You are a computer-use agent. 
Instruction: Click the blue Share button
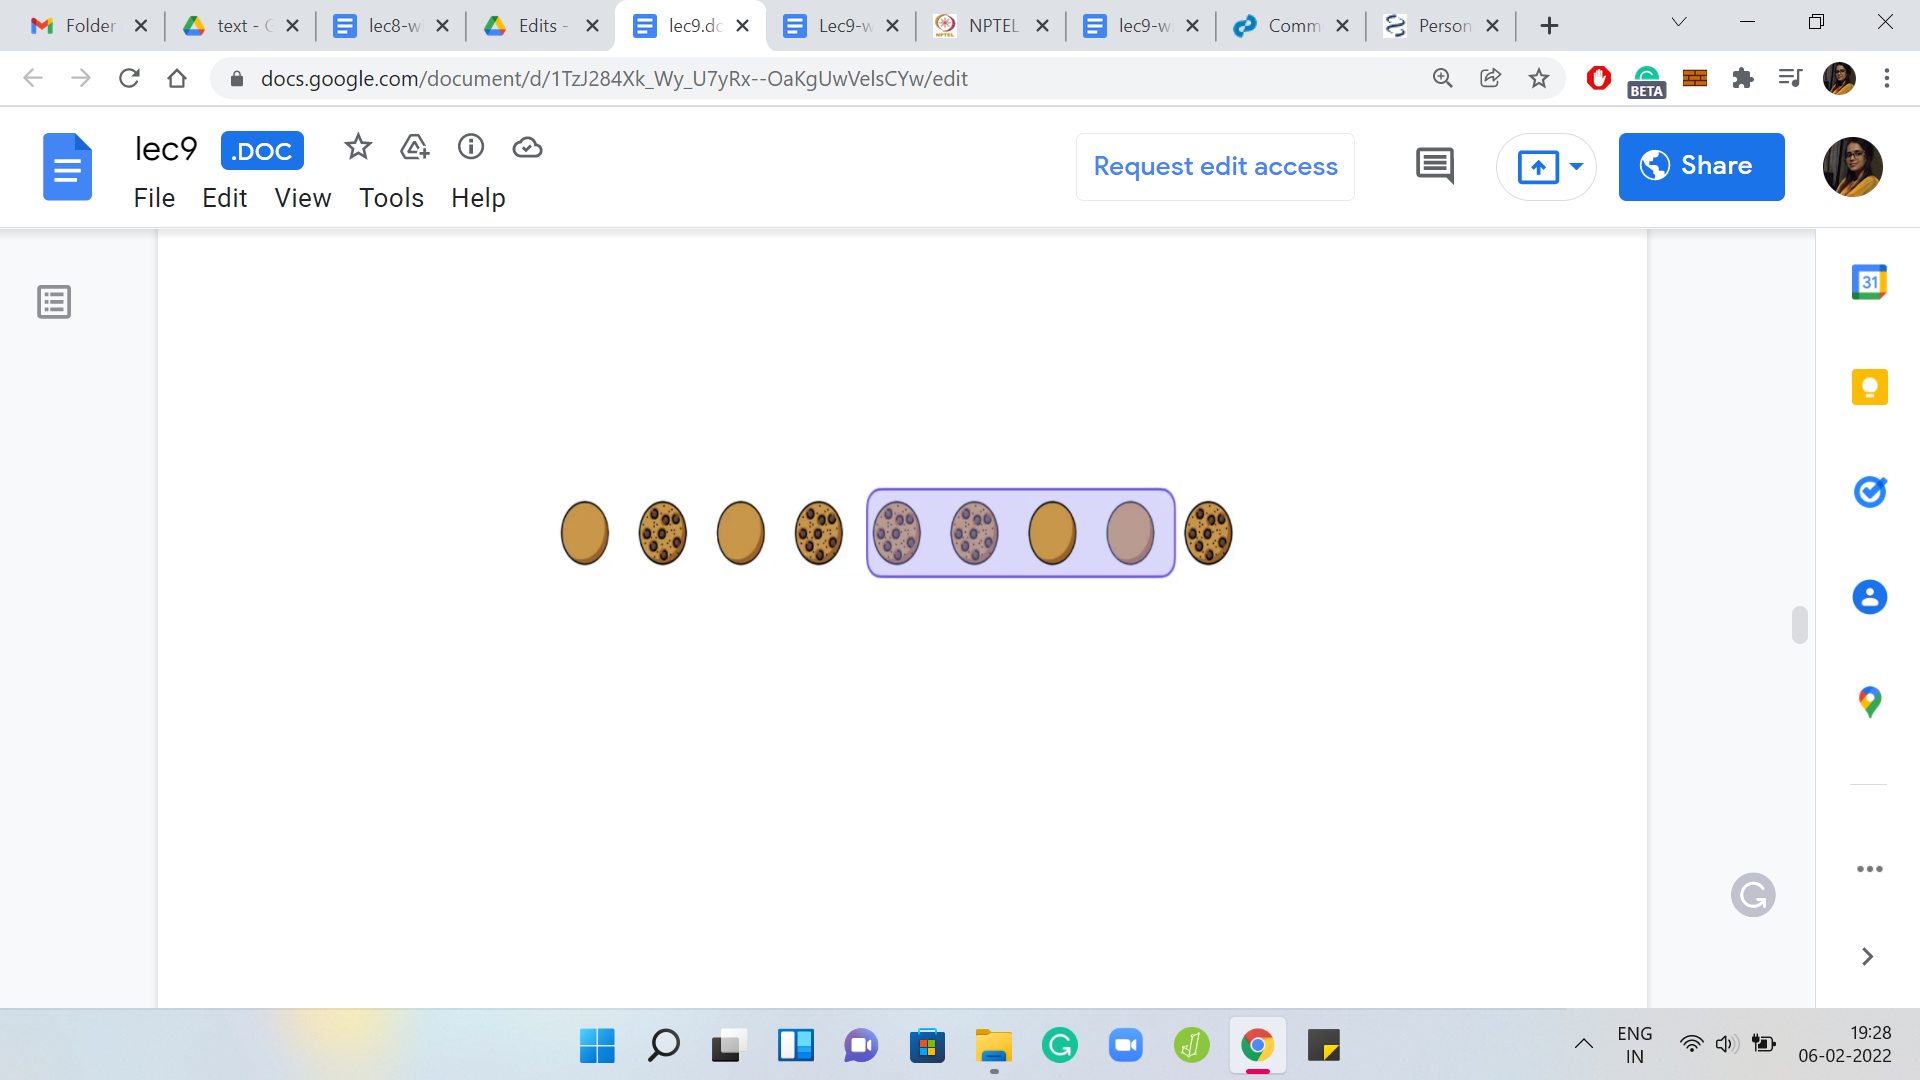1701,166
